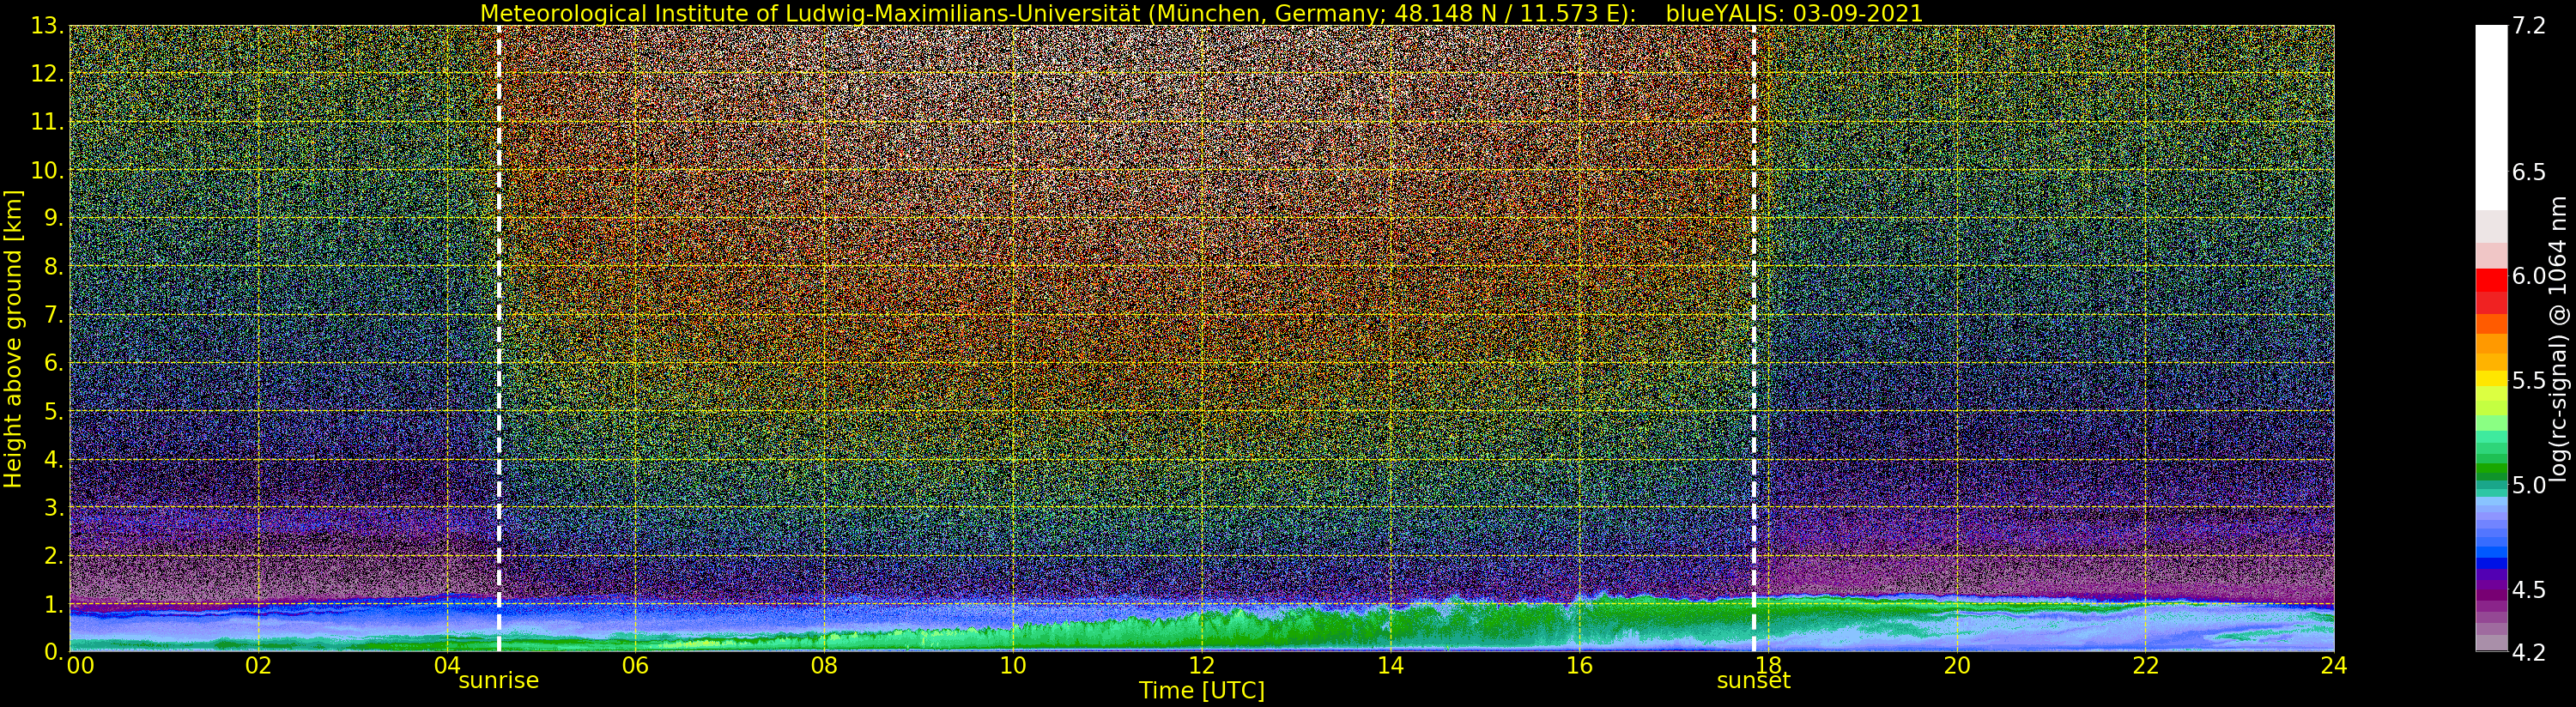This screenshot has width=2576, height=707.
Task: Click the "4.5" colorbar value
Action: click(2528, 590)
